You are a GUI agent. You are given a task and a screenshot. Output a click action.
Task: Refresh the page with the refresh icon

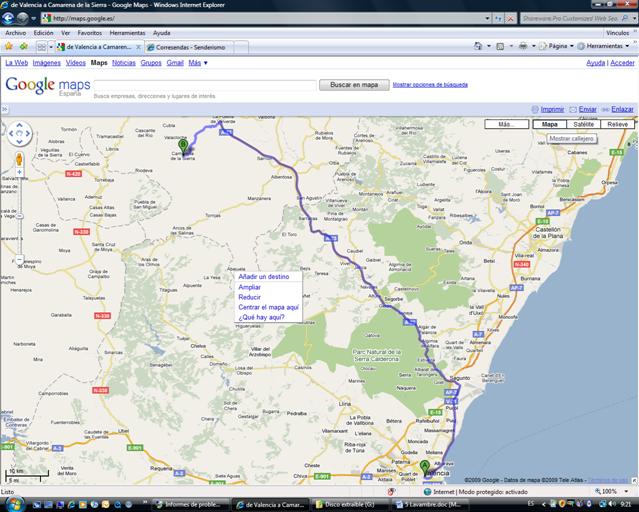498,18
